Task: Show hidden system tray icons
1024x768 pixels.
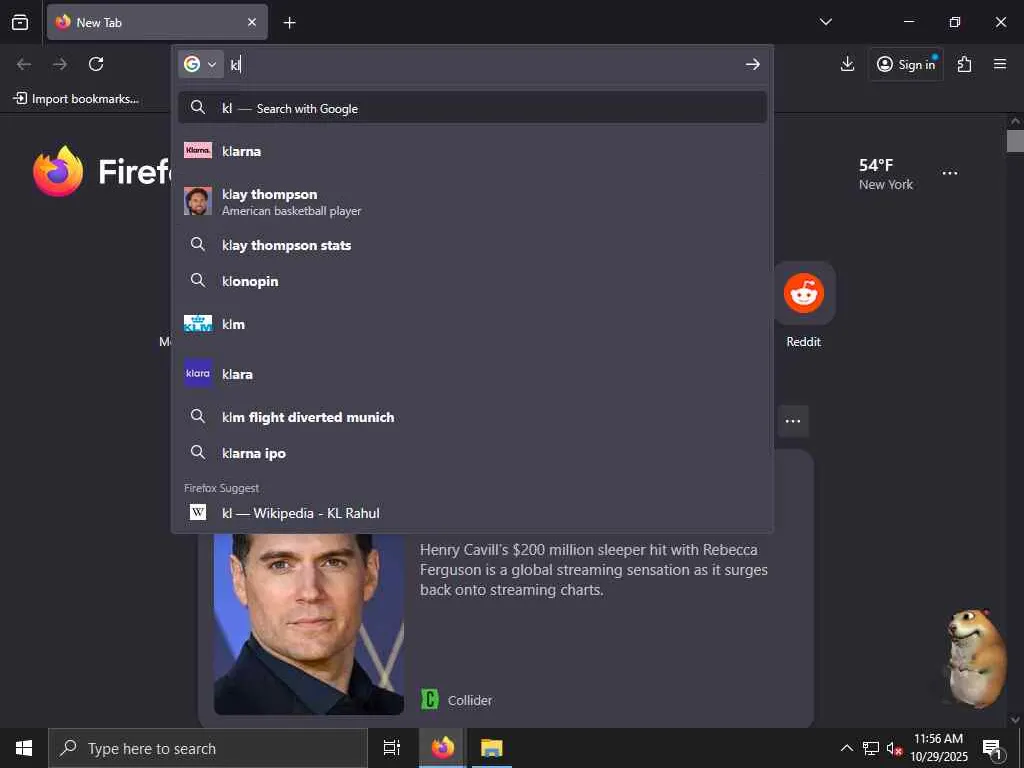Action: [x=846, y=748]
